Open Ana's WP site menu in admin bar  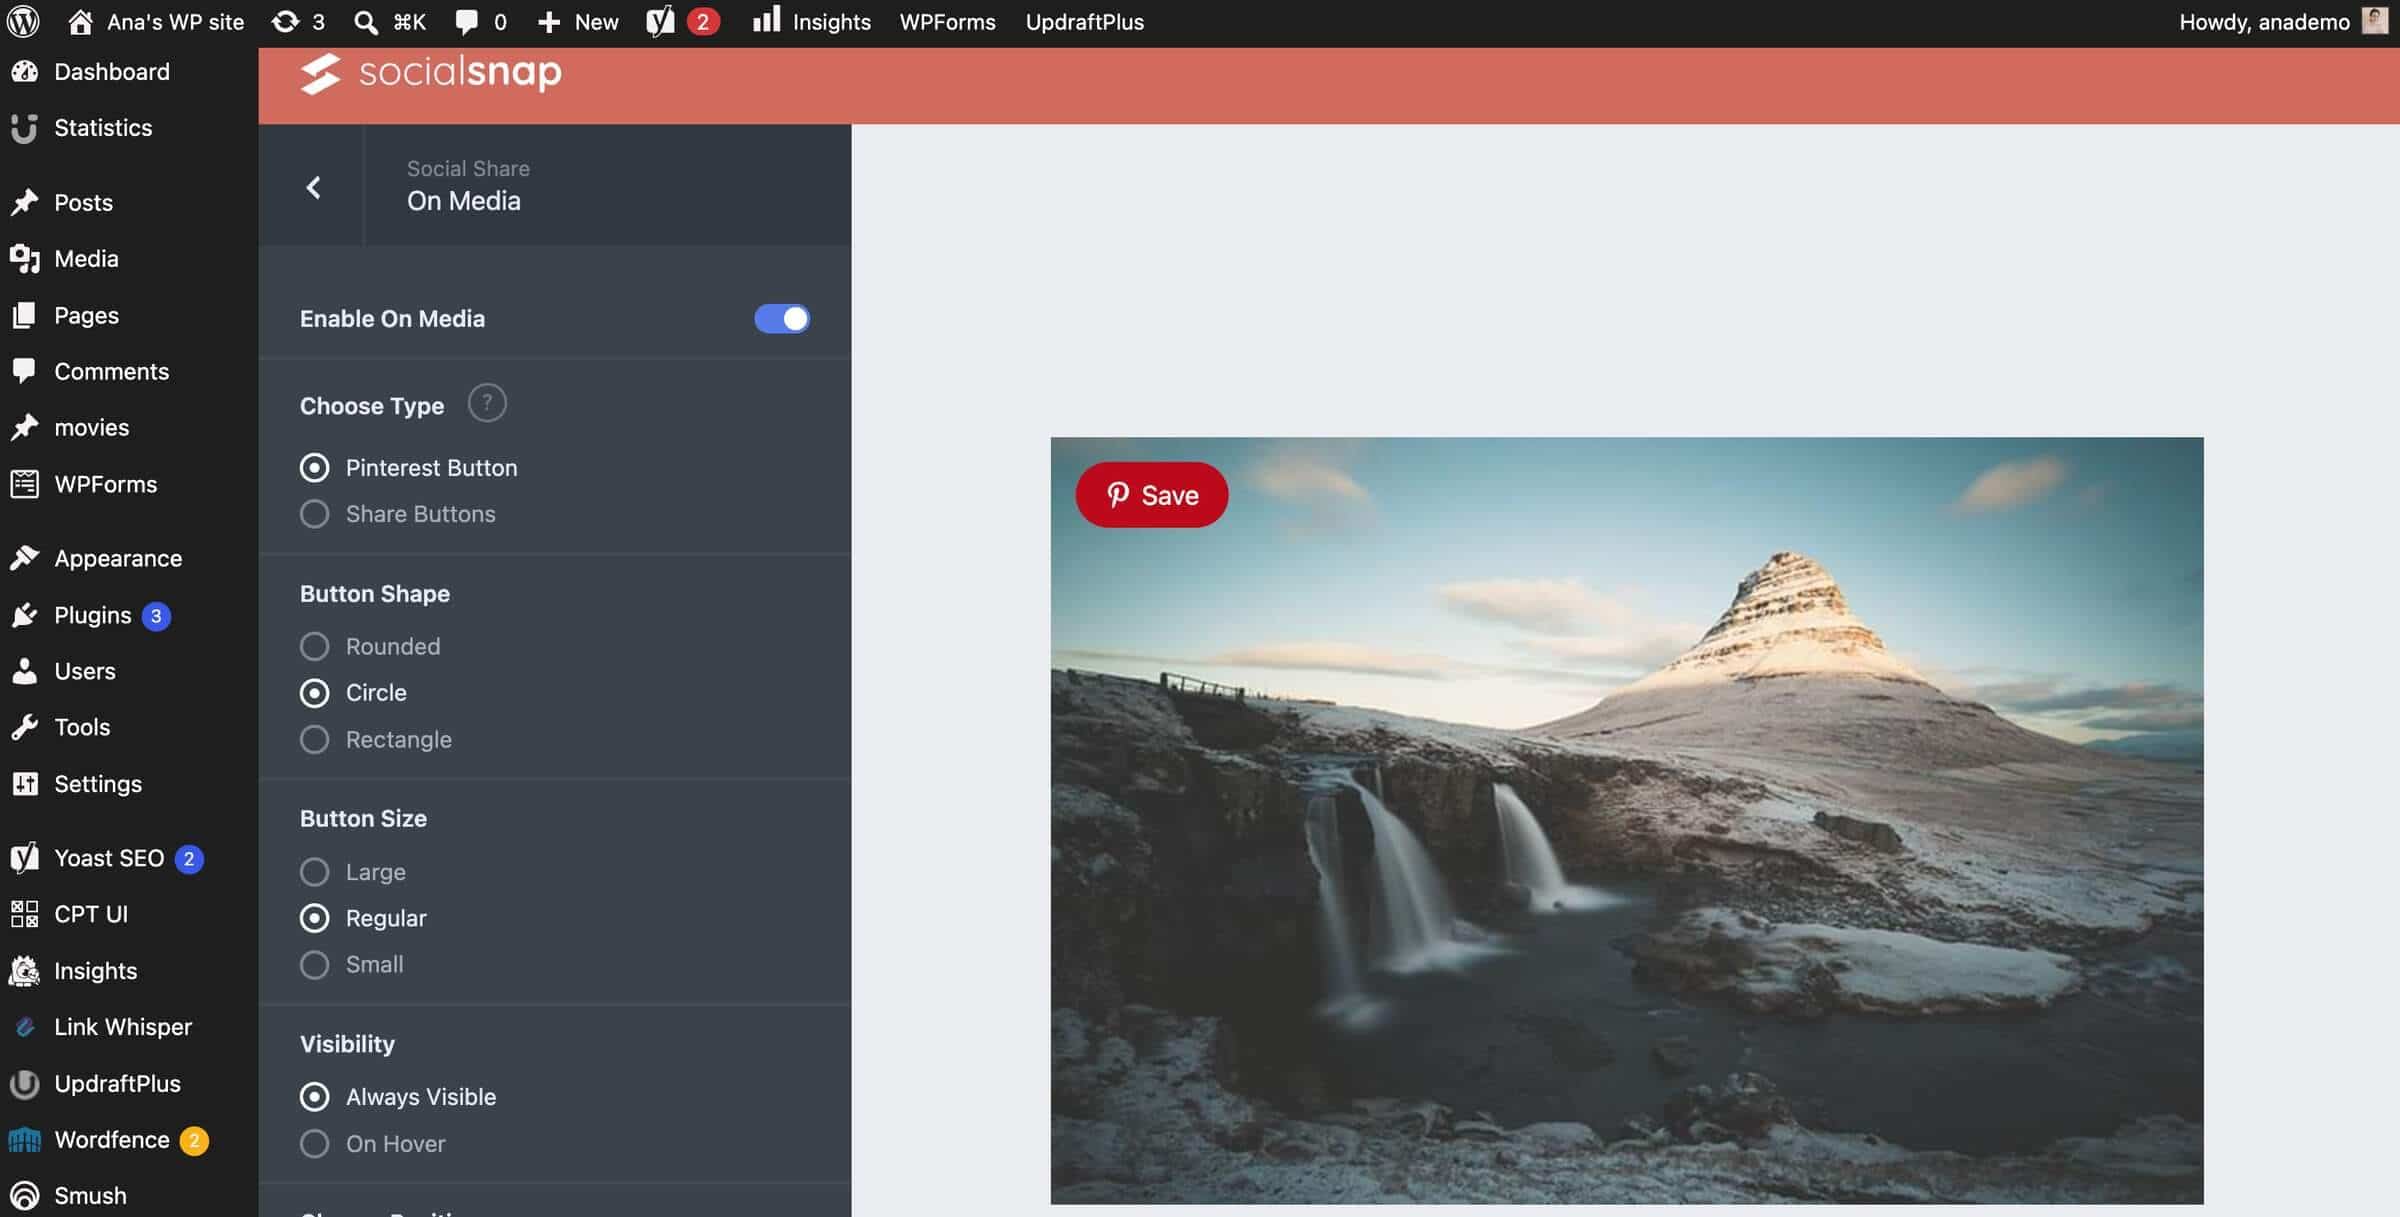click(156, 22)
